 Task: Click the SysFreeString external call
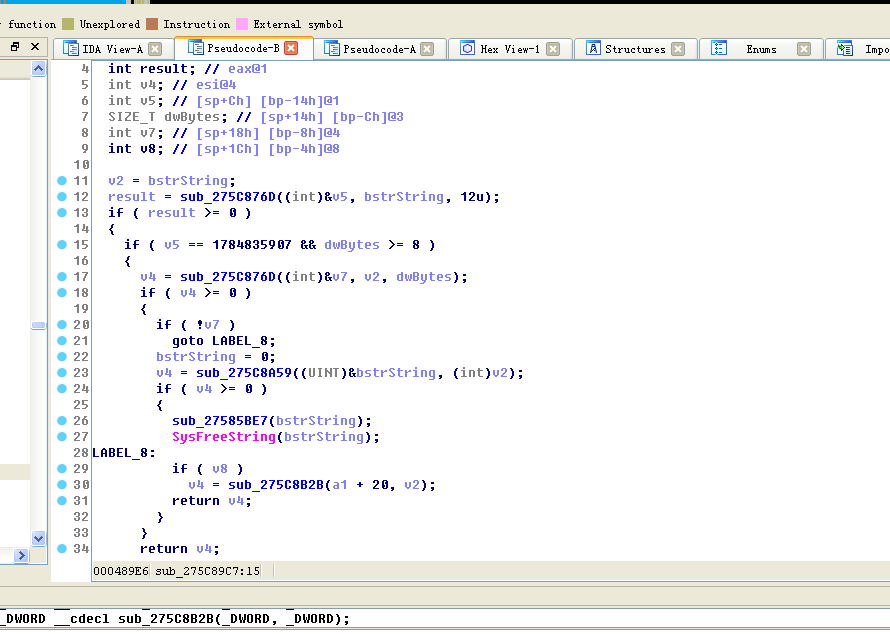224,437
